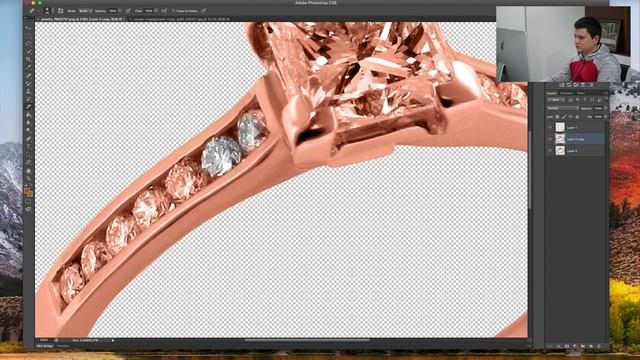
Task: Click the zoom percentage in status bar
Action: pyautogui.click(x=44, y=340)
